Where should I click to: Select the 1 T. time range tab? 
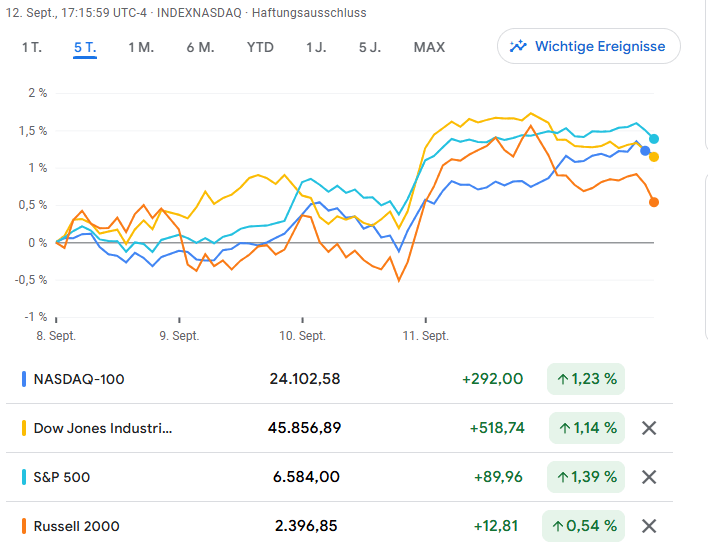pyautogui.click(x=32, y=47)
